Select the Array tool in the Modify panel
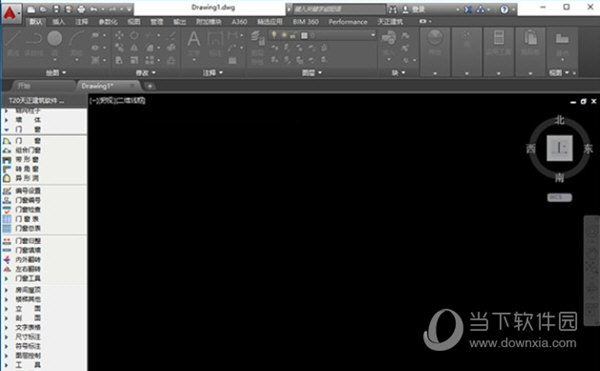 [150, 60]
